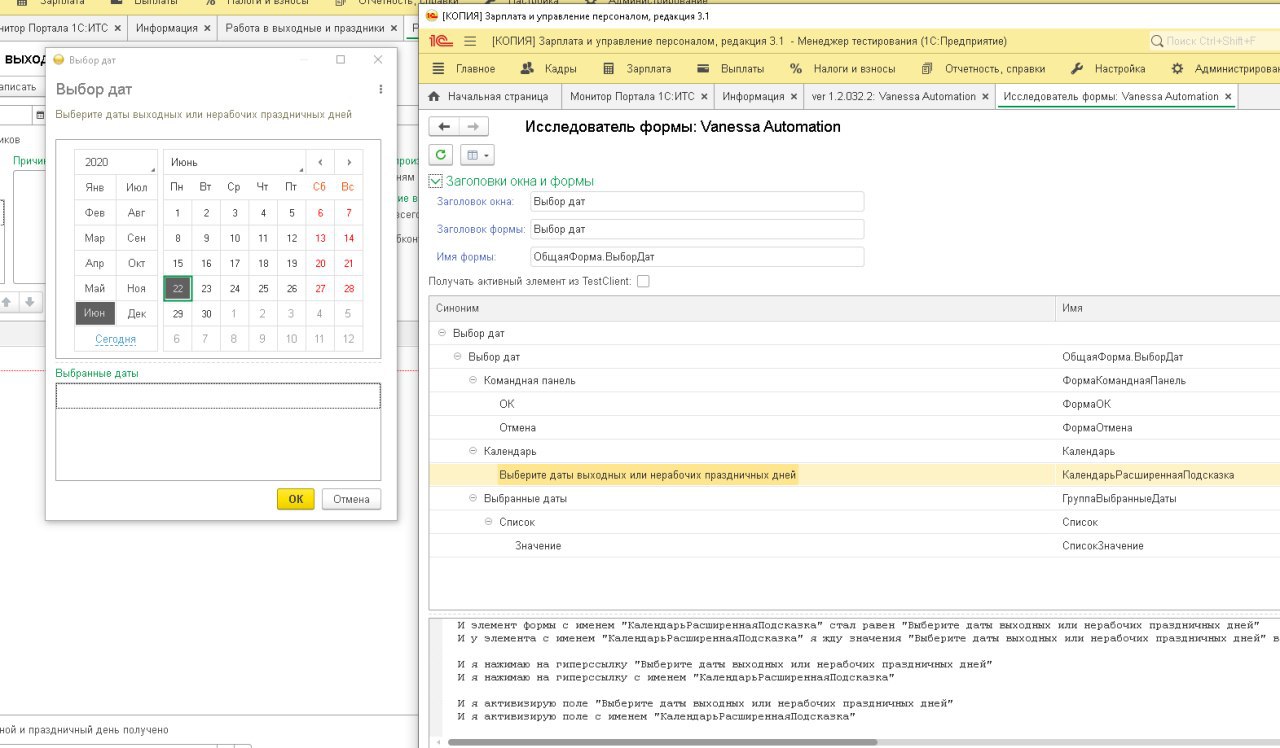Image resolution: width=1280 pixels, height=748 pixels.
Task: Switch to Монитор Портала 1С:ИТС tab
Action: click(x=632, y=97)
